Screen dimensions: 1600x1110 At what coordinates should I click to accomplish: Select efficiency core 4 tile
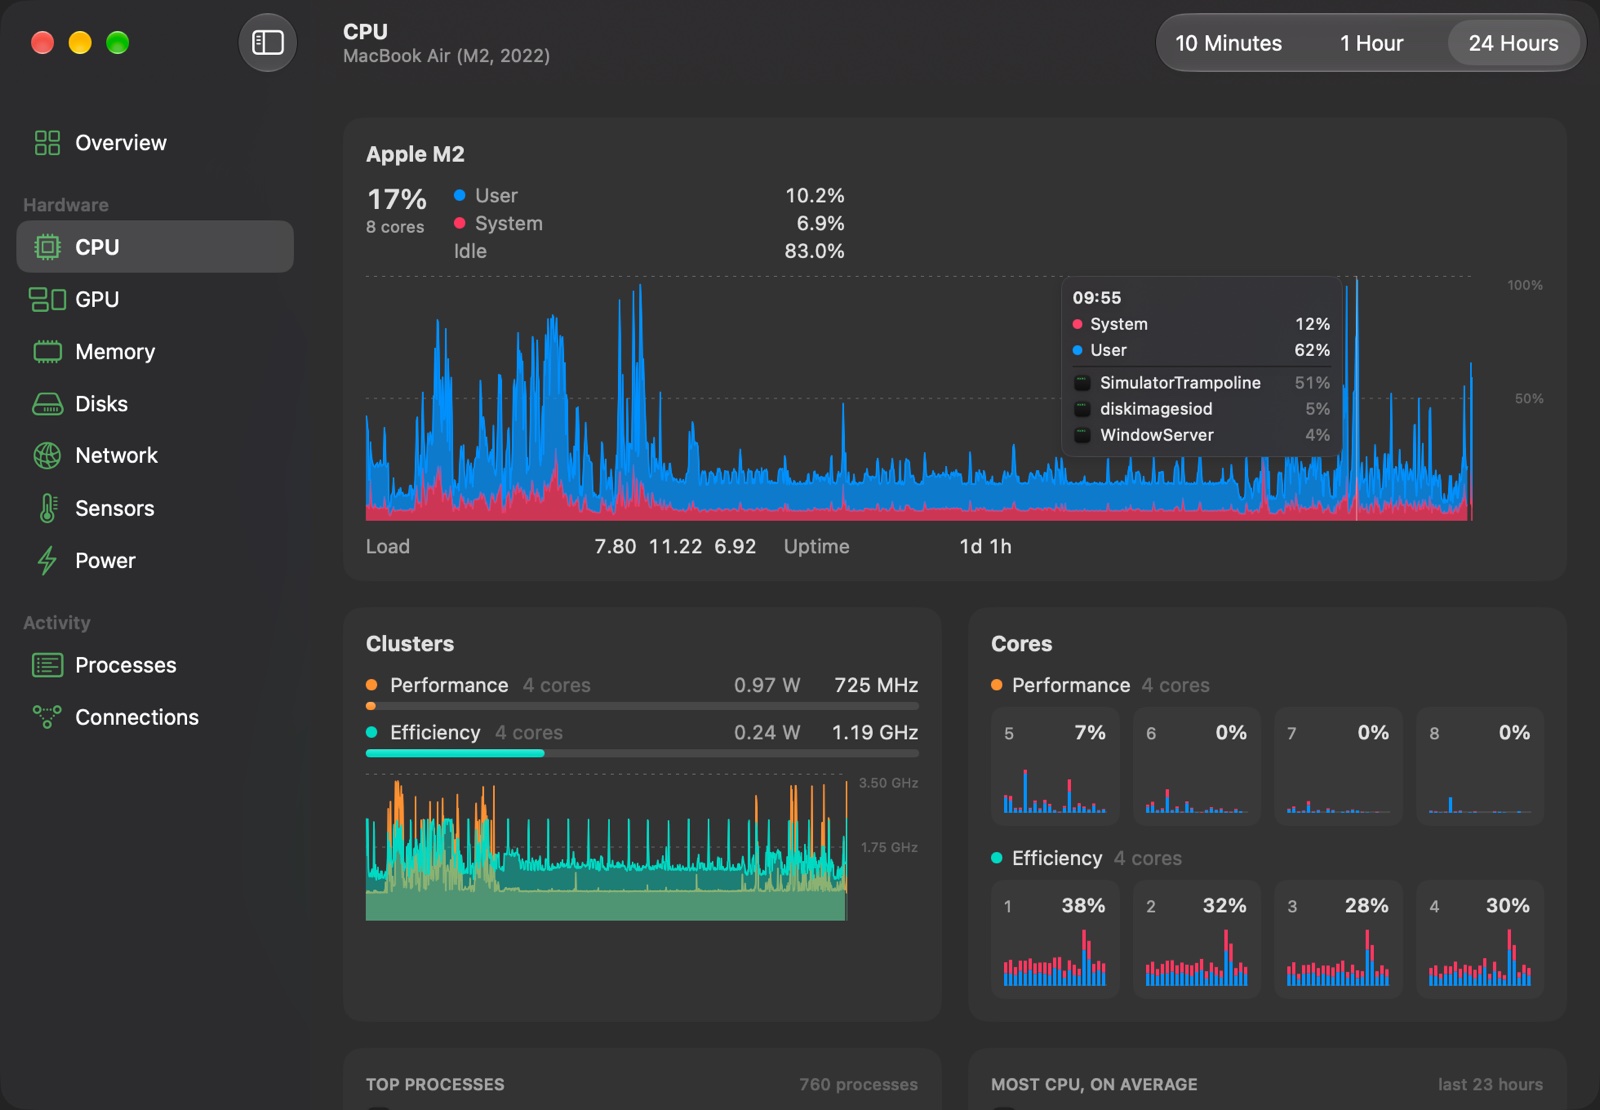click(x=1480, y=939)
